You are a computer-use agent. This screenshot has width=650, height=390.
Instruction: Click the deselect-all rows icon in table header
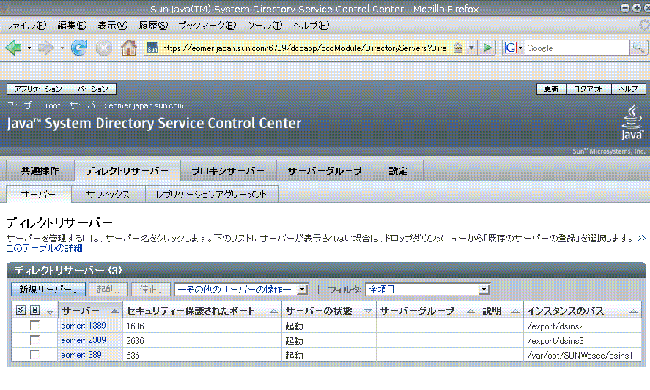click(x=35, y=310)
